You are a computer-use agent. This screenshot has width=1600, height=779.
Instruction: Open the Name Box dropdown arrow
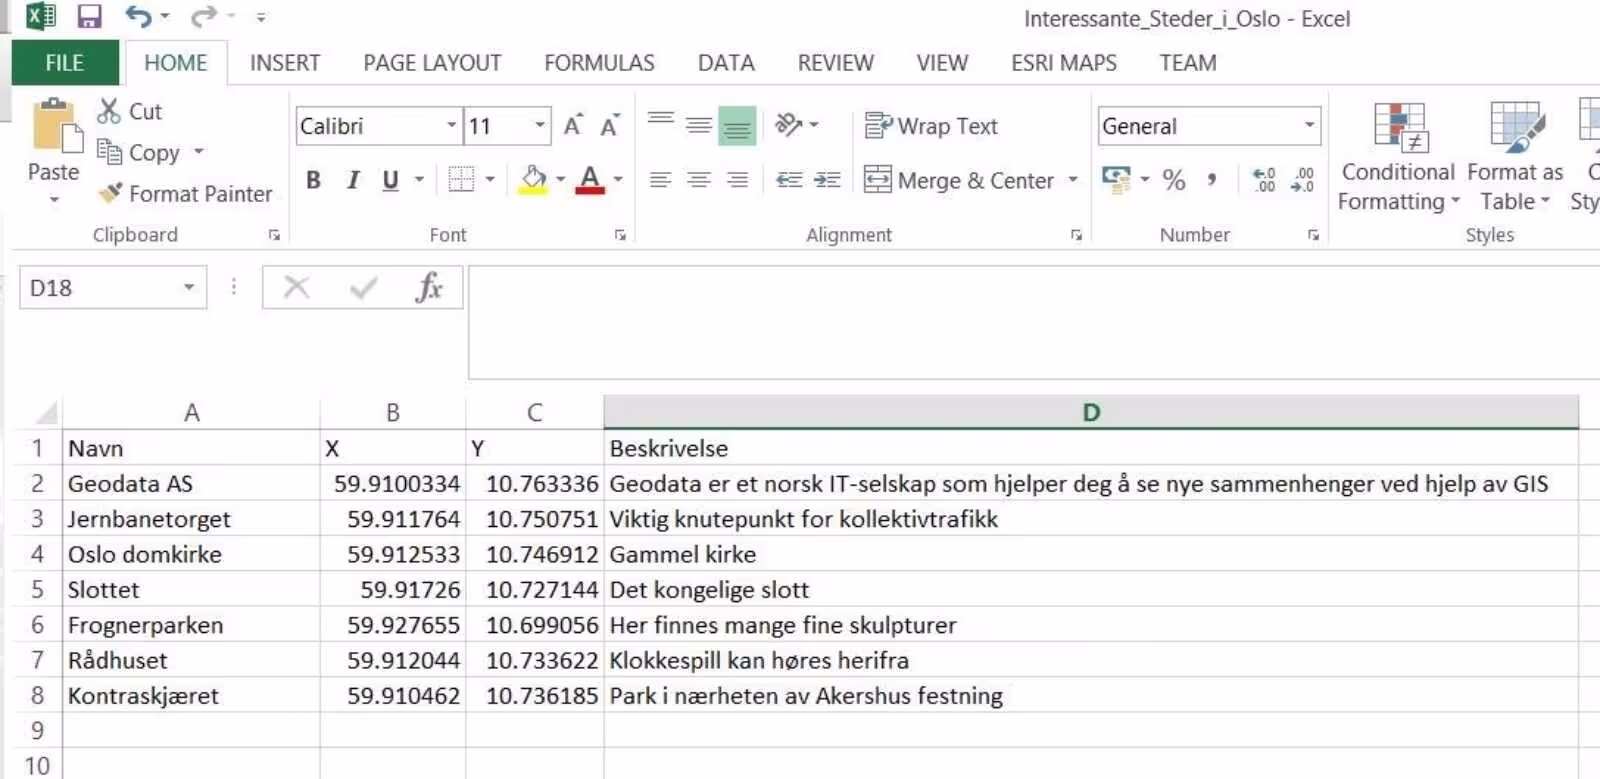(188, 288)
